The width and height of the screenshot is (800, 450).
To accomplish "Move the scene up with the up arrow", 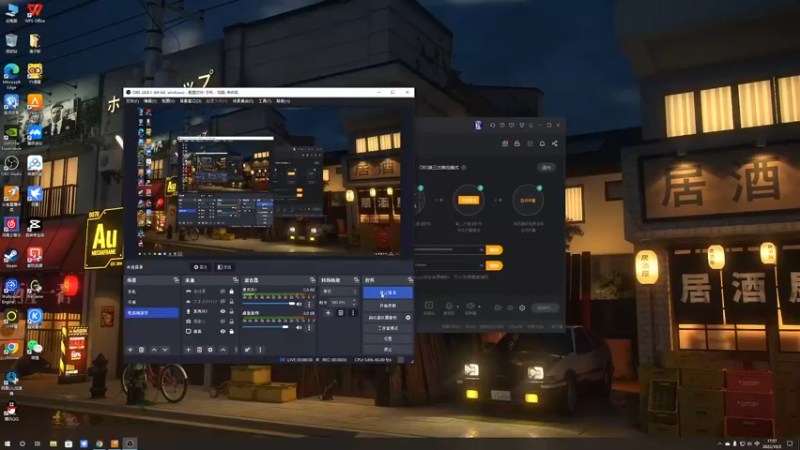I will coord(154,350).
